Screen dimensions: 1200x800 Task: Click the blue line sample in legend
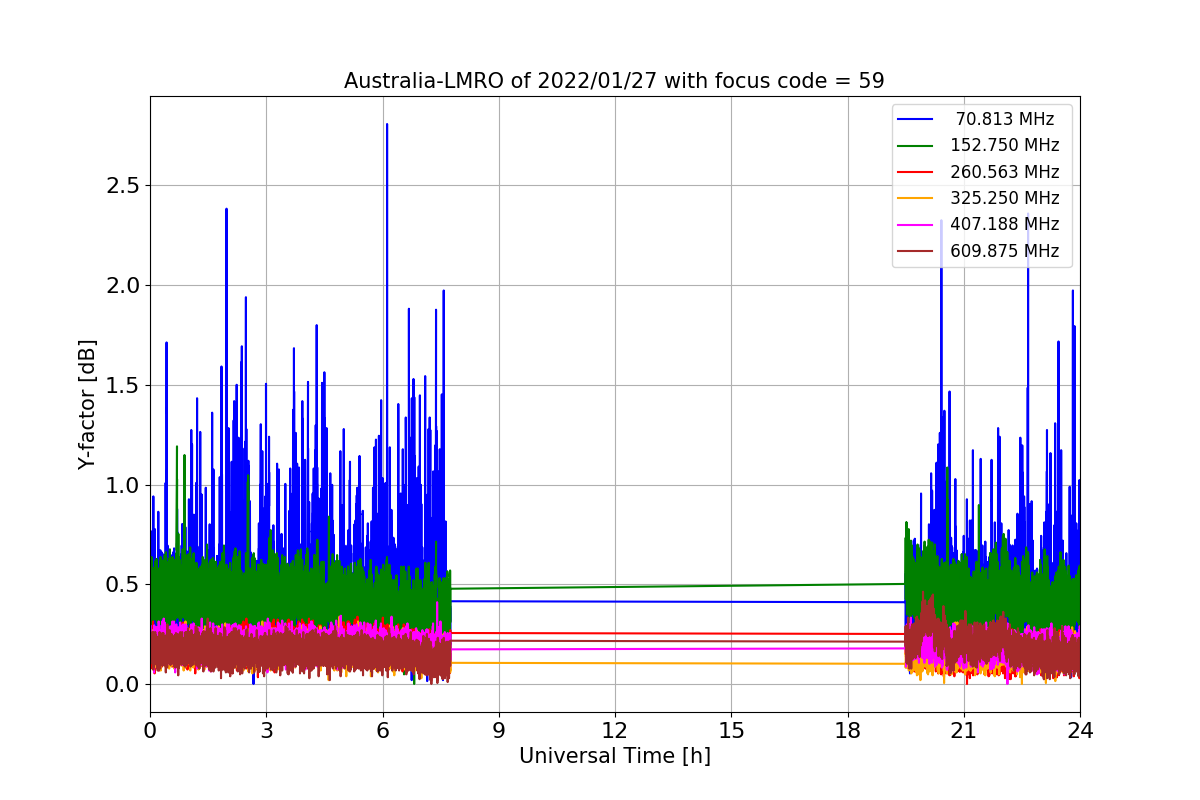[x=917, y=119]
